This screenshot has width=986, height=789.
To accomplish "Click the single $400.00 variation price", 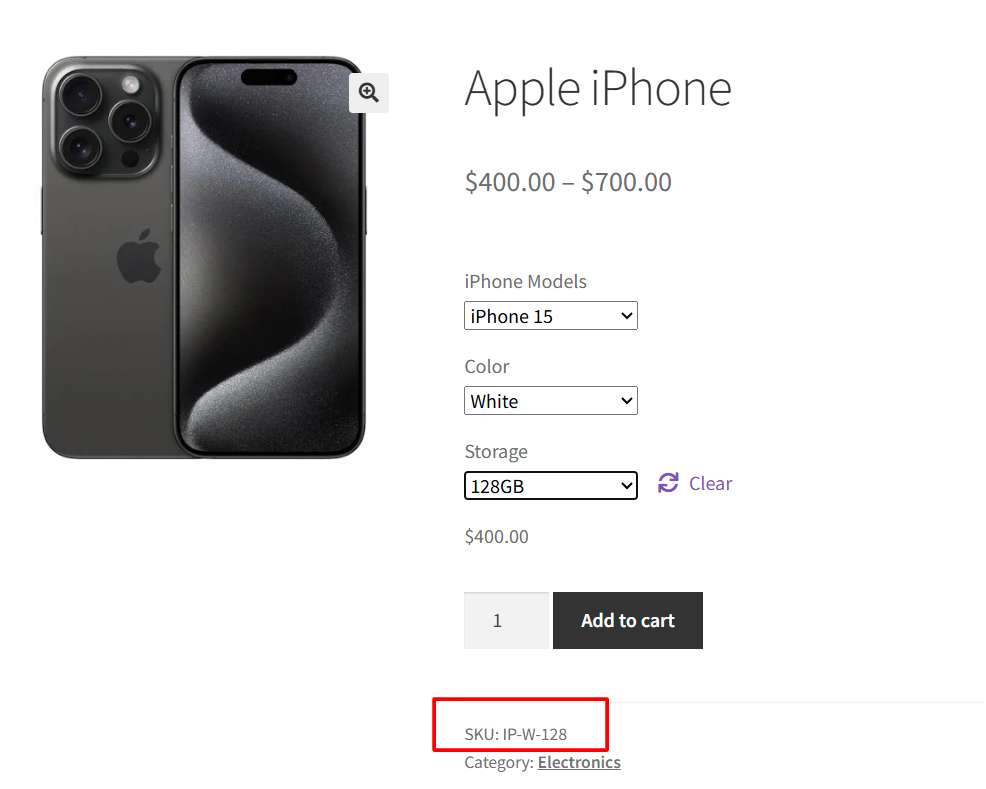I will point(497,537).
